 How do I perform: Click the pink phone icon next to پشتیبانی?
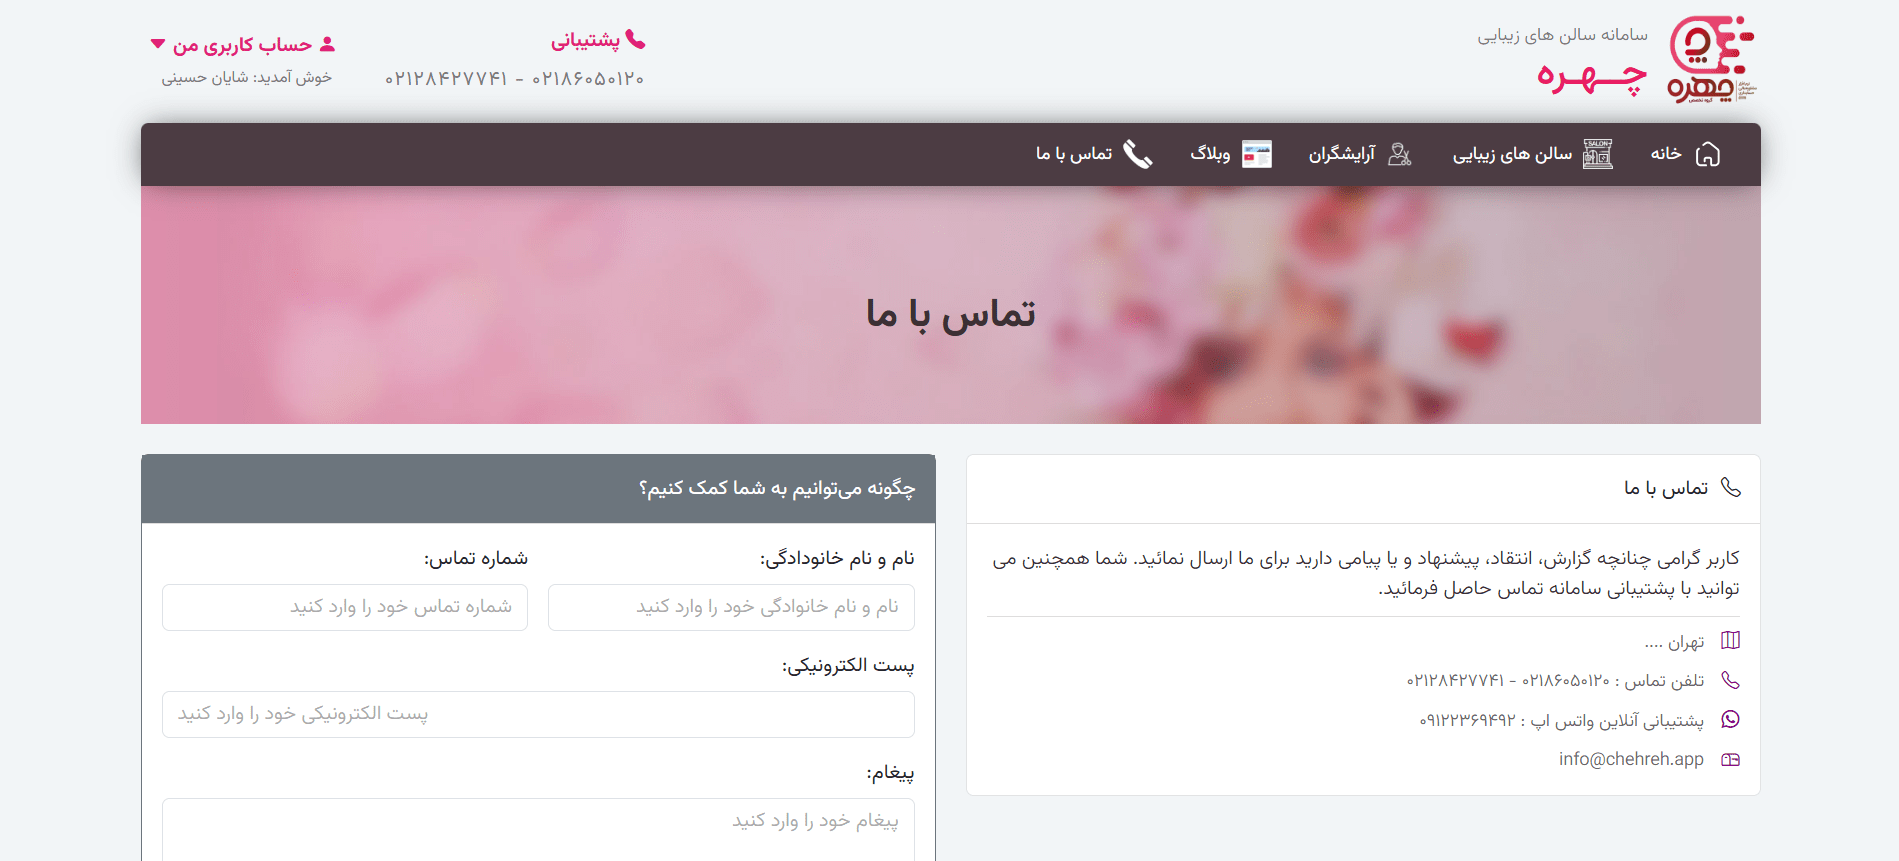(635, 40)
